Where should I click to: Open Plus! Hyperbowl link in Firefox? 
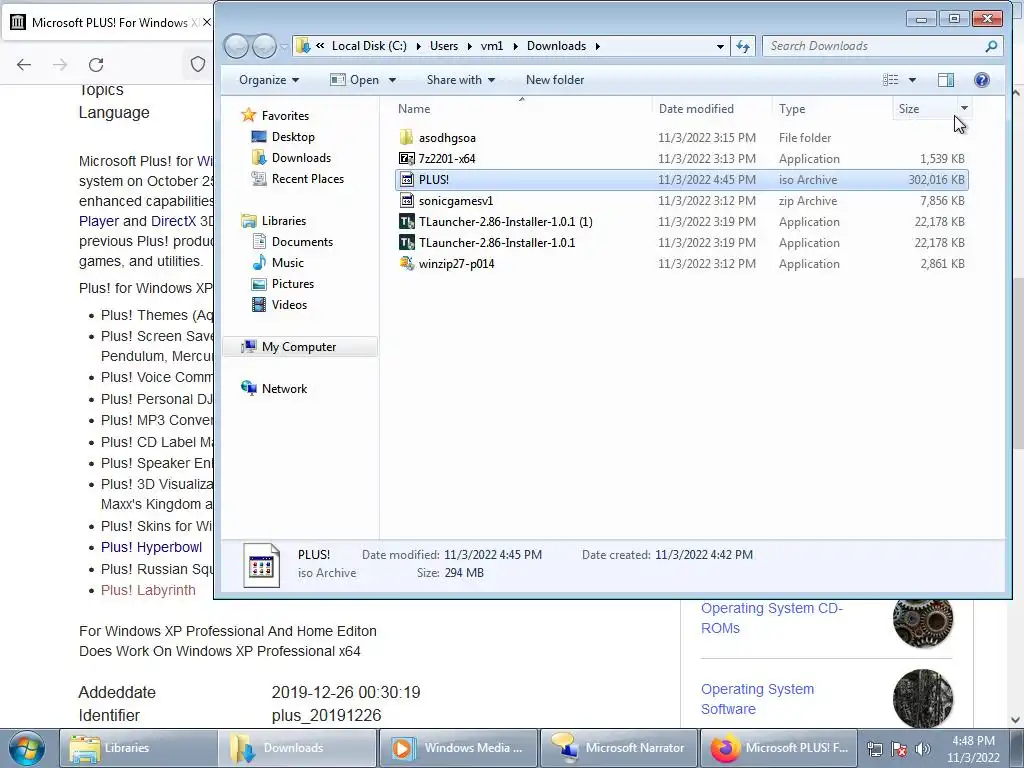tap(152, 547)
